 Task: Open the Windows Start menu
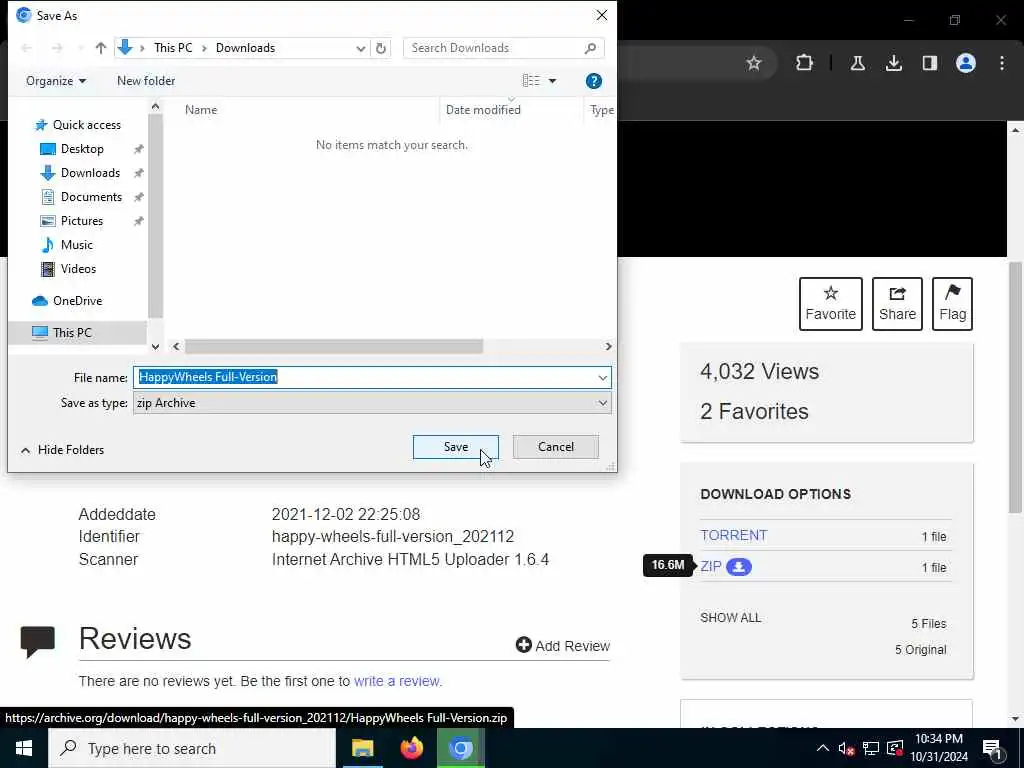click(x=24, y=748)
